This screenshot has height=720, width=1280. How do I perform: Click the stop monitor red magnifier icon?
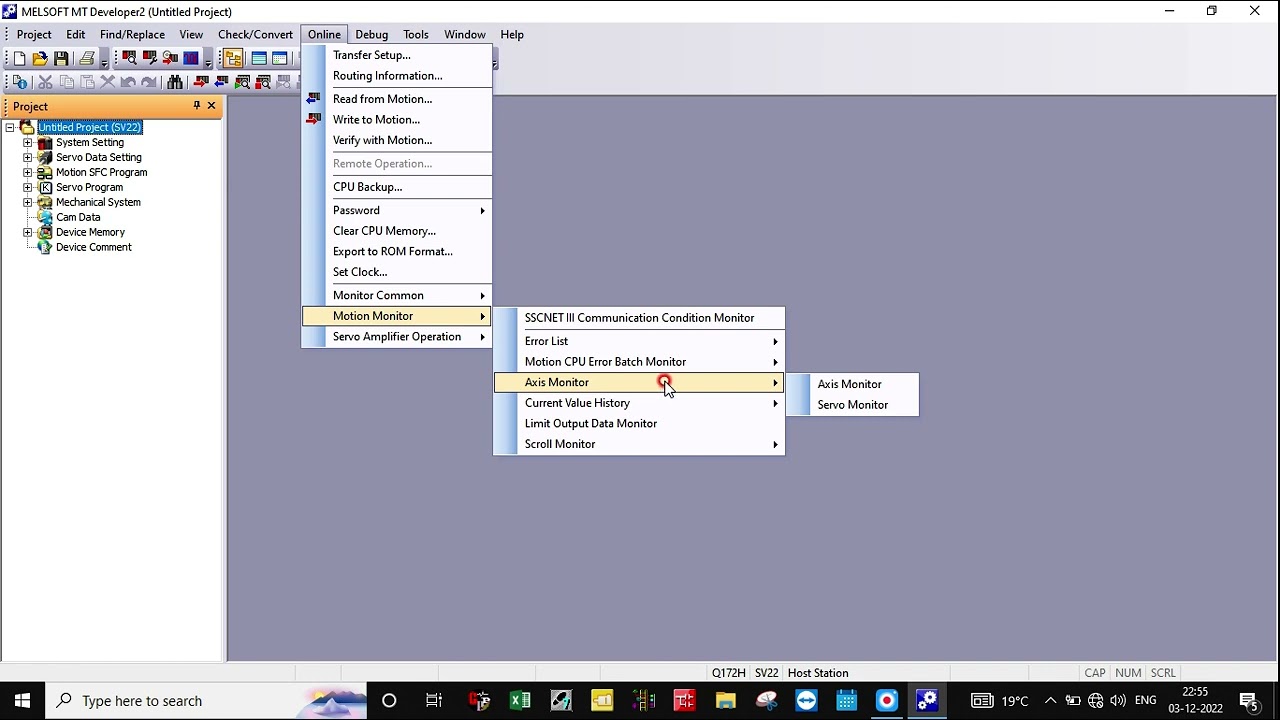click(x=263, y=82)
